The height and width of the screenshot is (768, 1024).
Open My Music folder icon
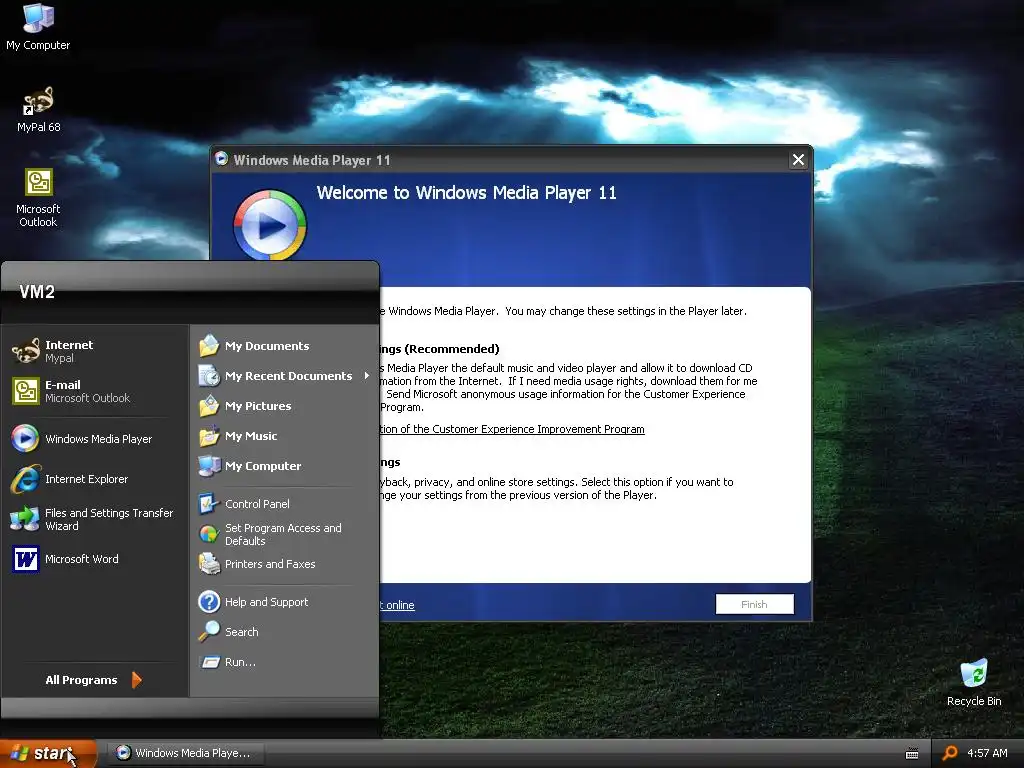coord(209,436)
